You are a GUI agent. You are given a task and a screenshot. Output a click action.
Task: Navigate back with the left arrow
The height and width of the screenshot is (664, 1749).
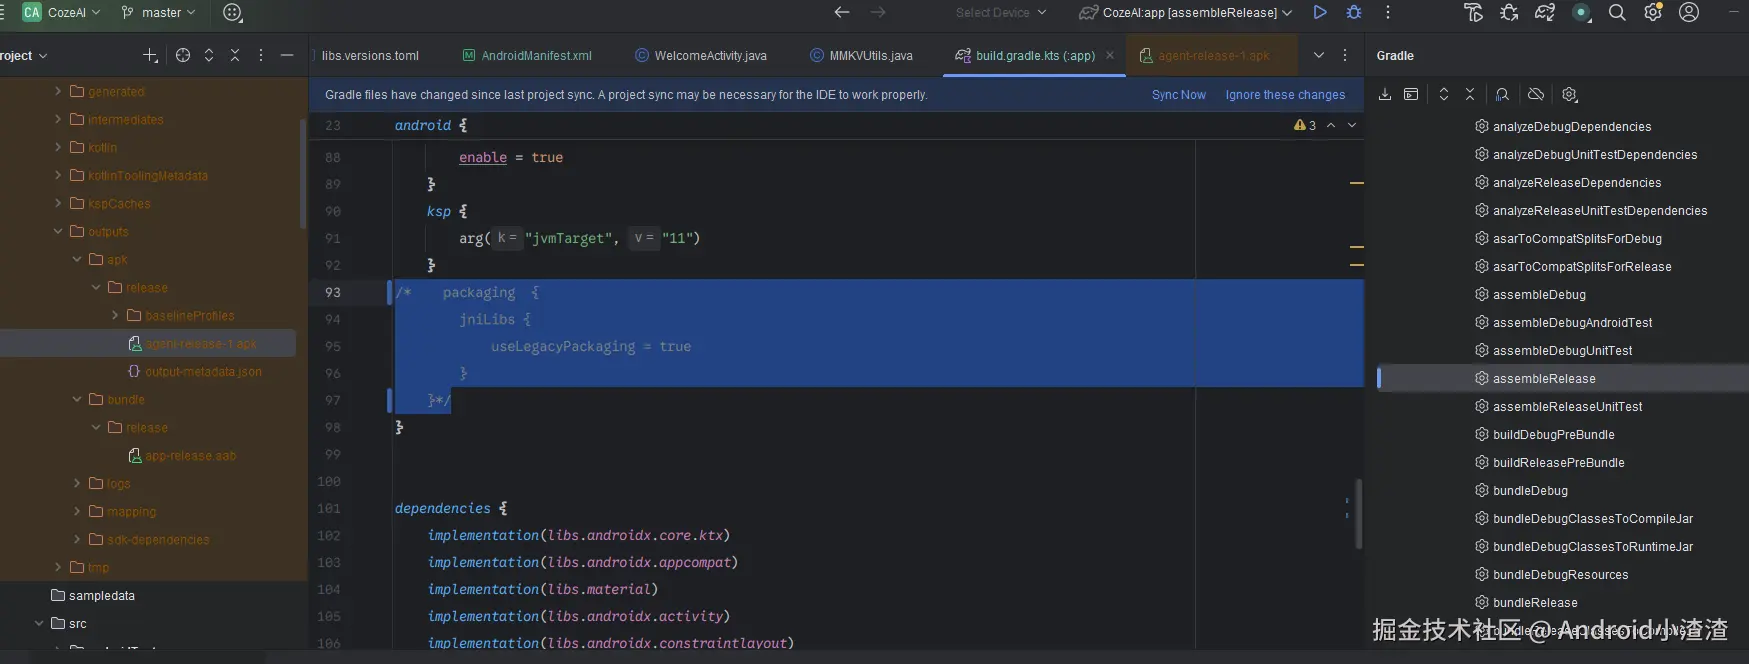click(842, 12)
